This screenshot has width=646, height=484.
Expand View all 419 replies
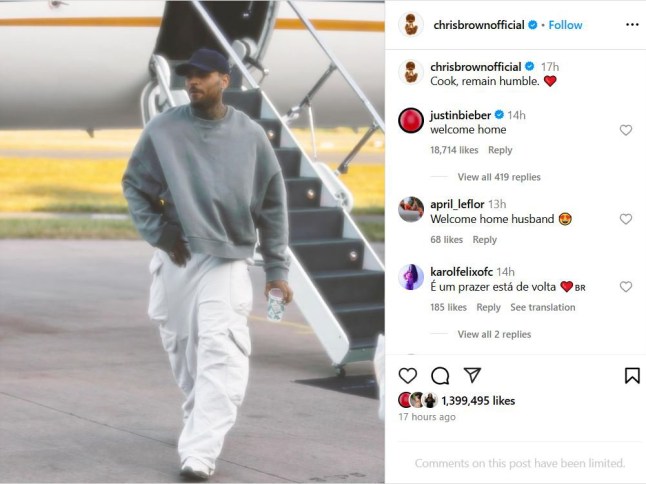tap(499, 177)
